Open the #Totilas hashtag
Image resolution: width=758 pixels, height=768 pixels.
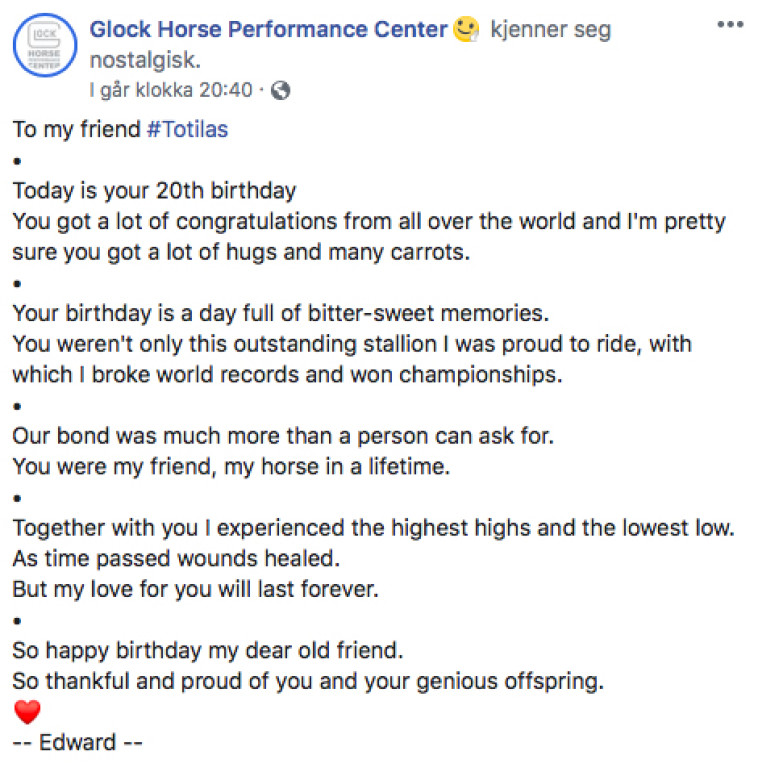187,130
